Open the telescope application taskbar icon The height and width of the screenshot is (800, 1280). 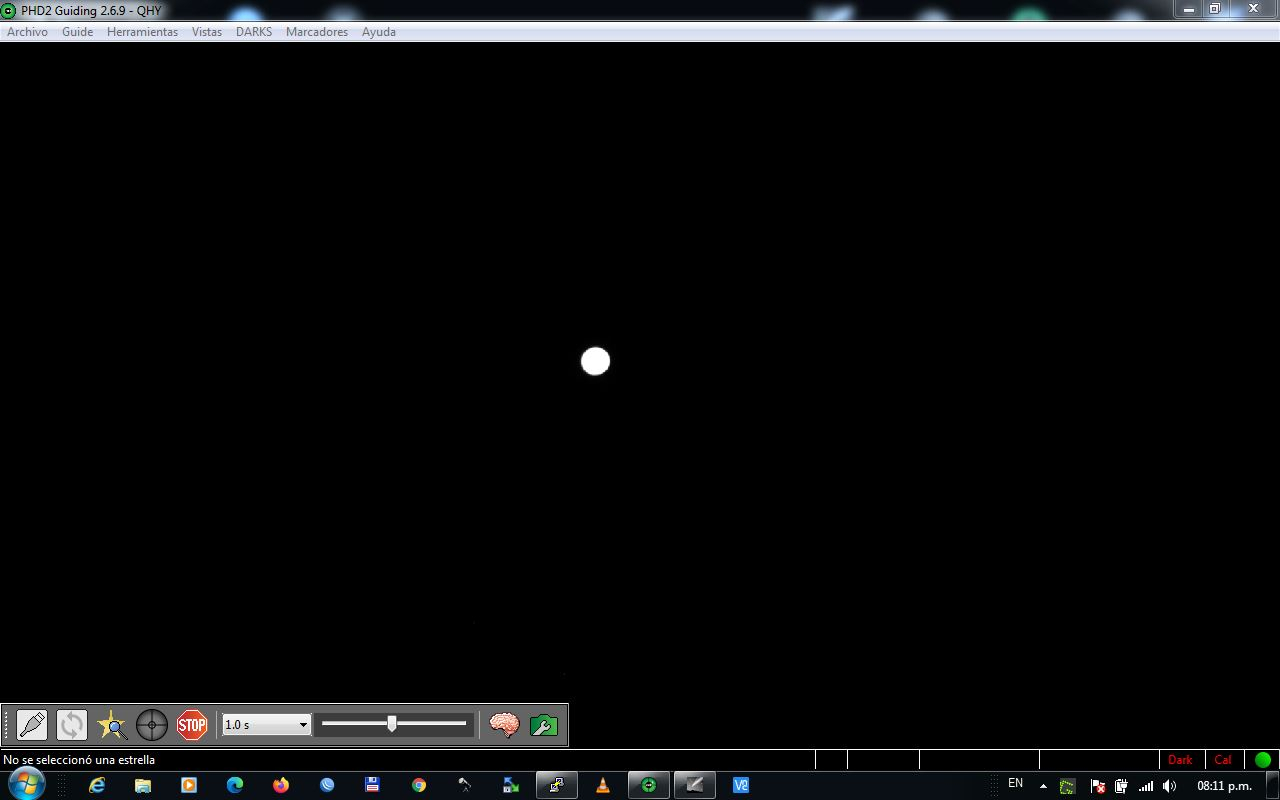(x=465, y=785)
